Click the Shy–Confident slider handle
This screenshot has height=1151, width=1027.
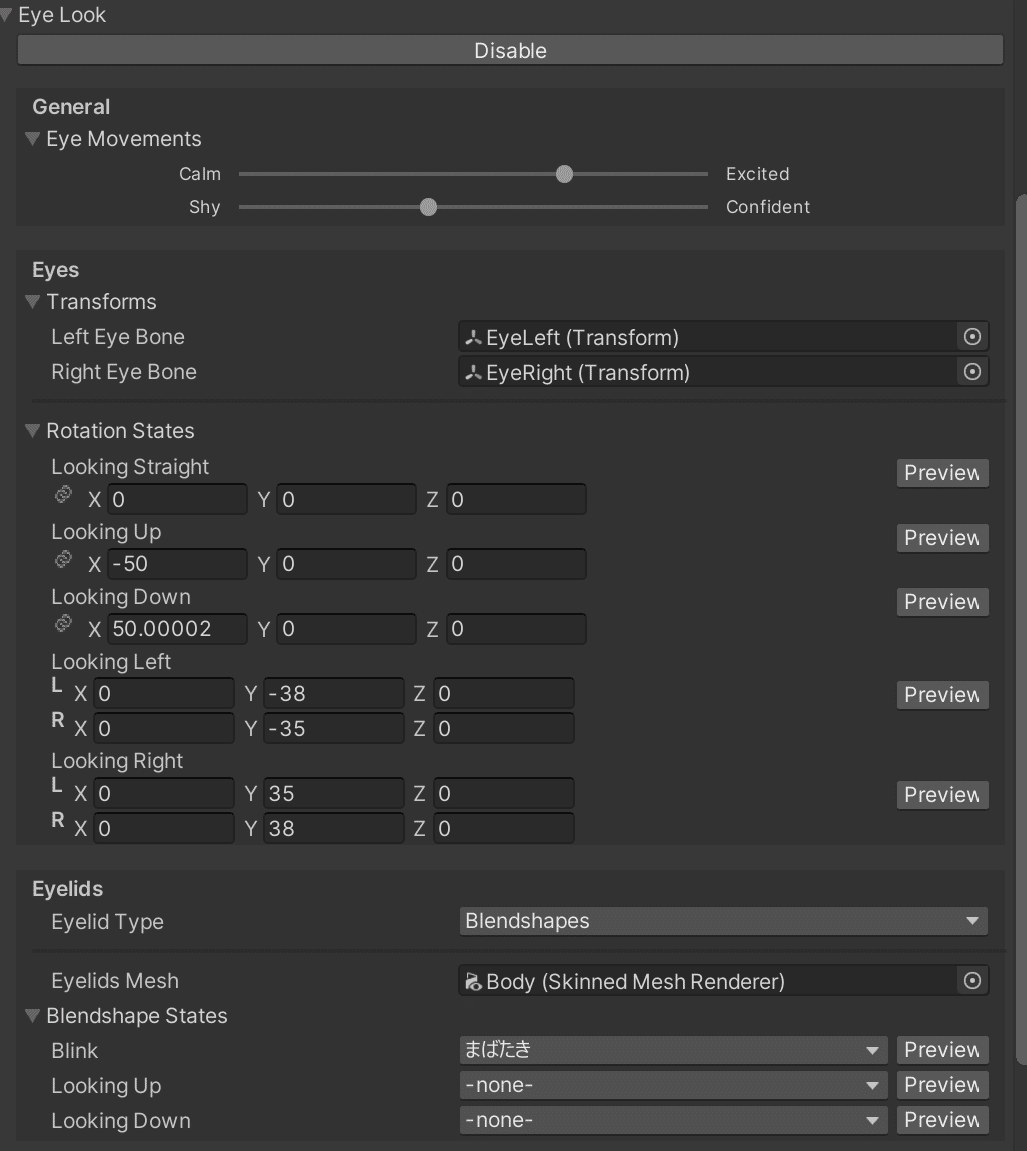tap(428, 207)
